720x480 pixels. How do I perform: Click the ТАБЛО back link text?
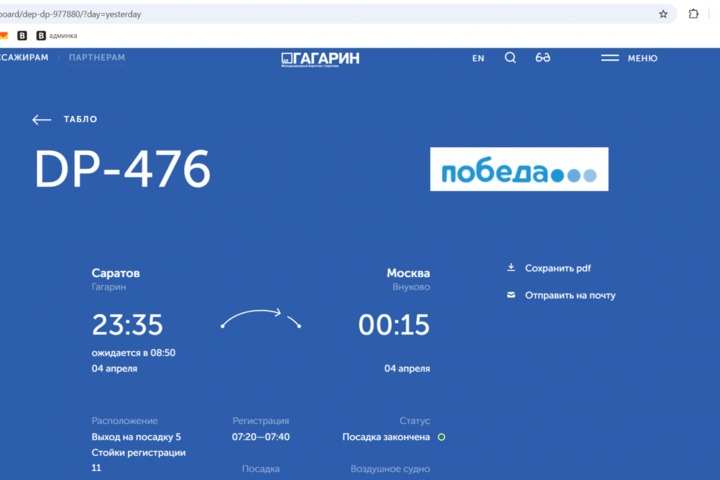tap(80, 120)
